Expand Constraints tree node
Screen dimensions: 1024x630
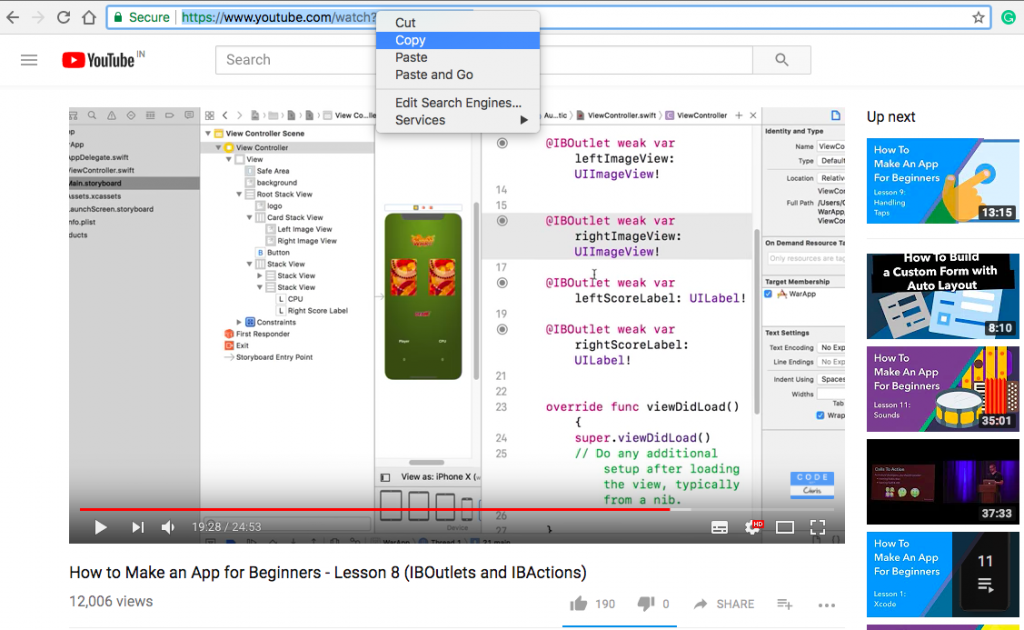pos(239,323)
